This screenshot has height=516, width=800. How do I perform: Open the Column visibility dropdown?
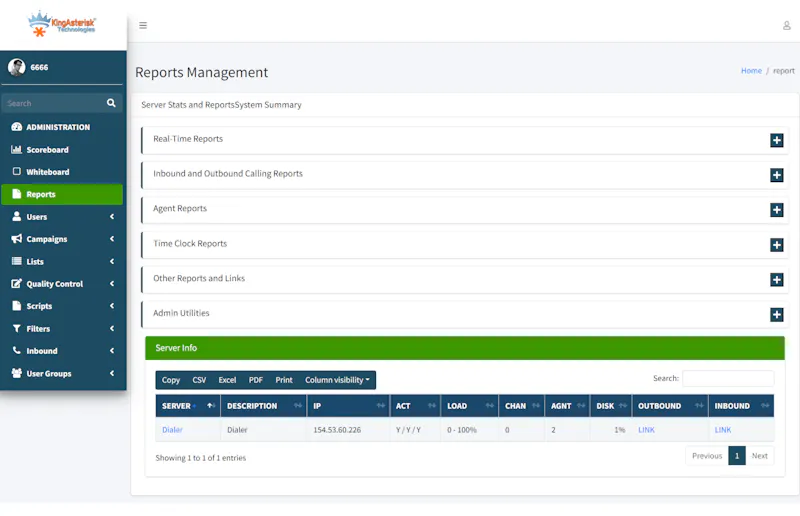point(337,380)
